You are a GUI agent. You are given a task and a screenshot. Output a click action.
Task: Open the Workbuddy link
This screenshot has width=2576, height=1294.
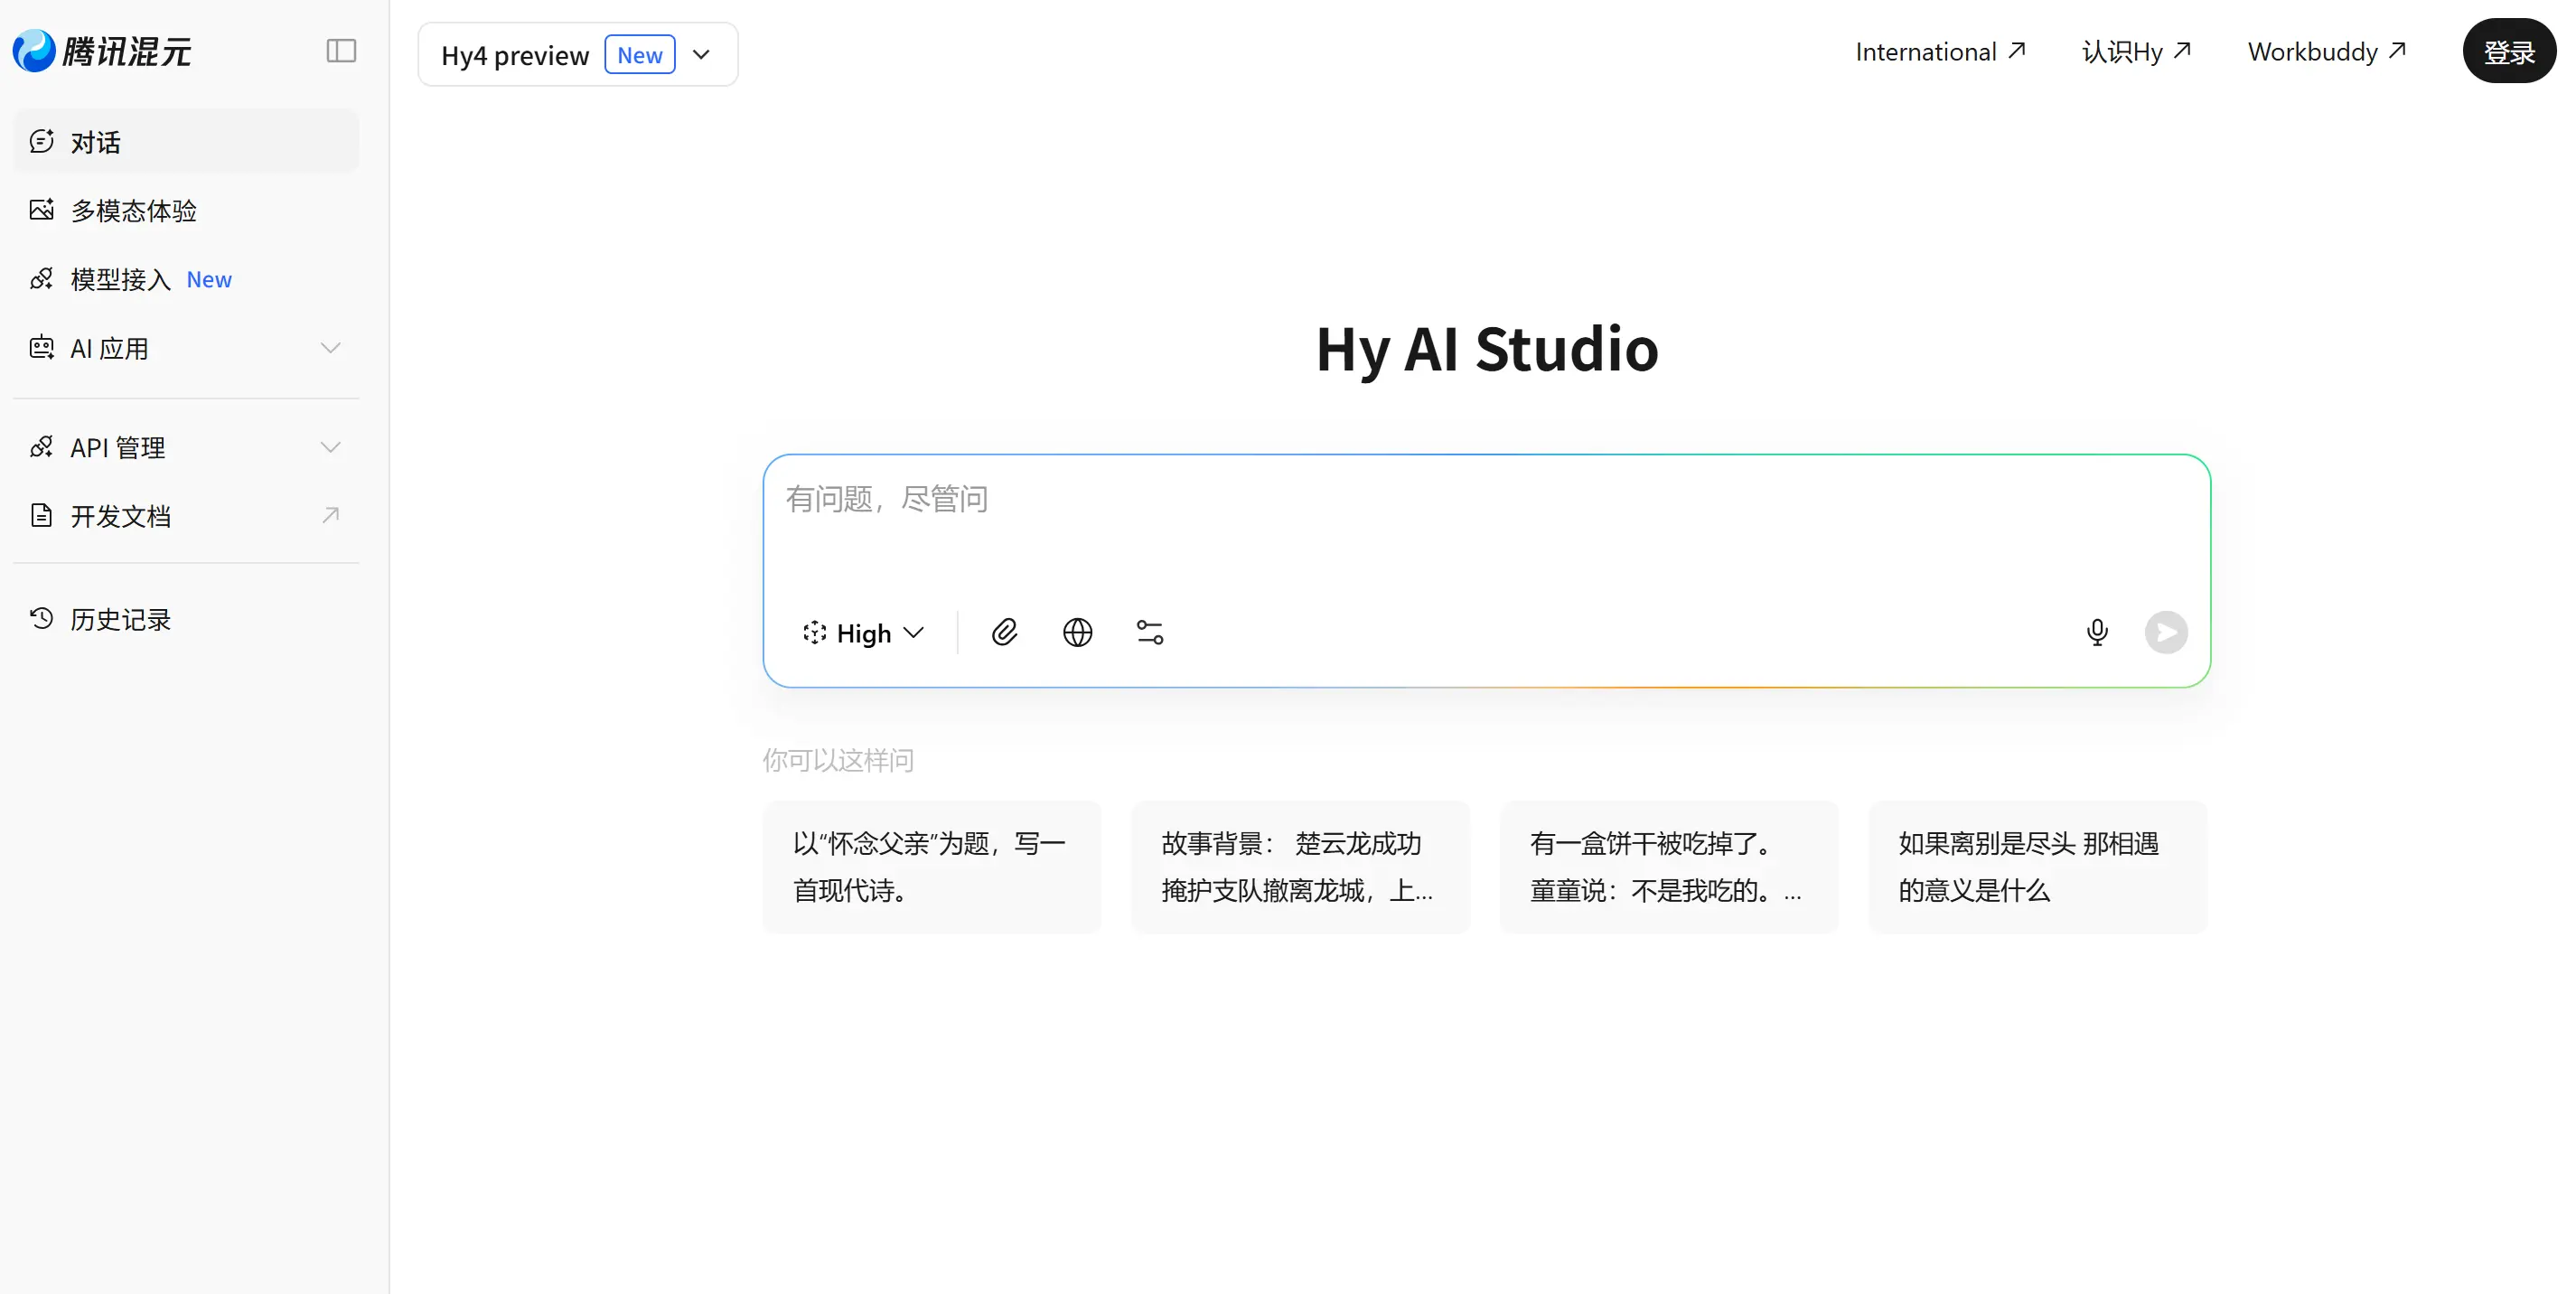(2327, 51)
